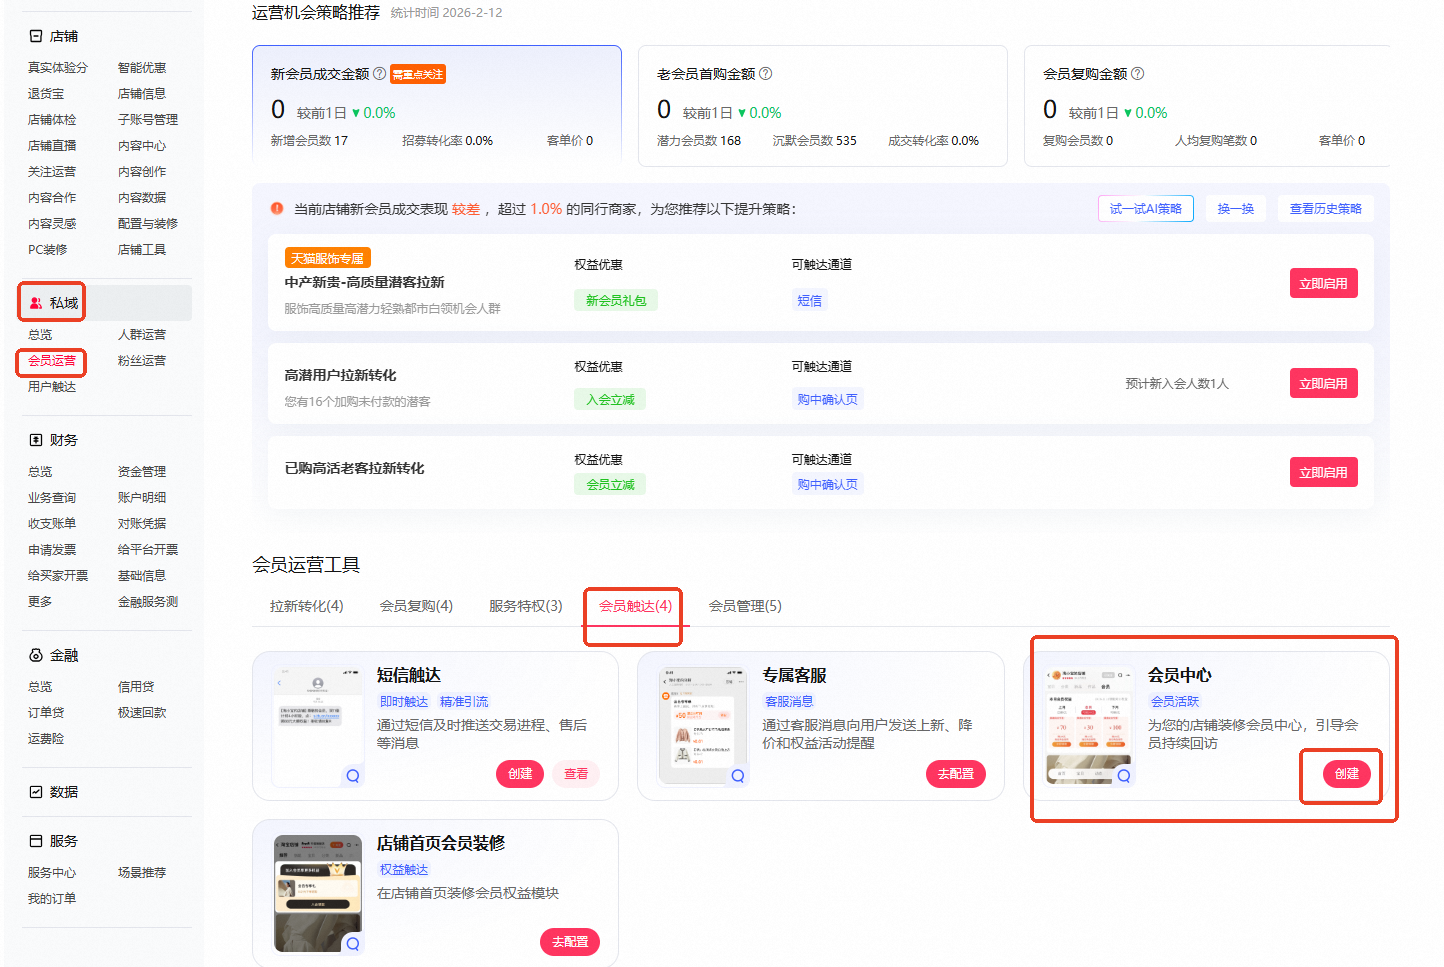This screenshot has width=1444, height=967.
Task: Click the 查看历史策略 button
Action: coord(1326,209)
